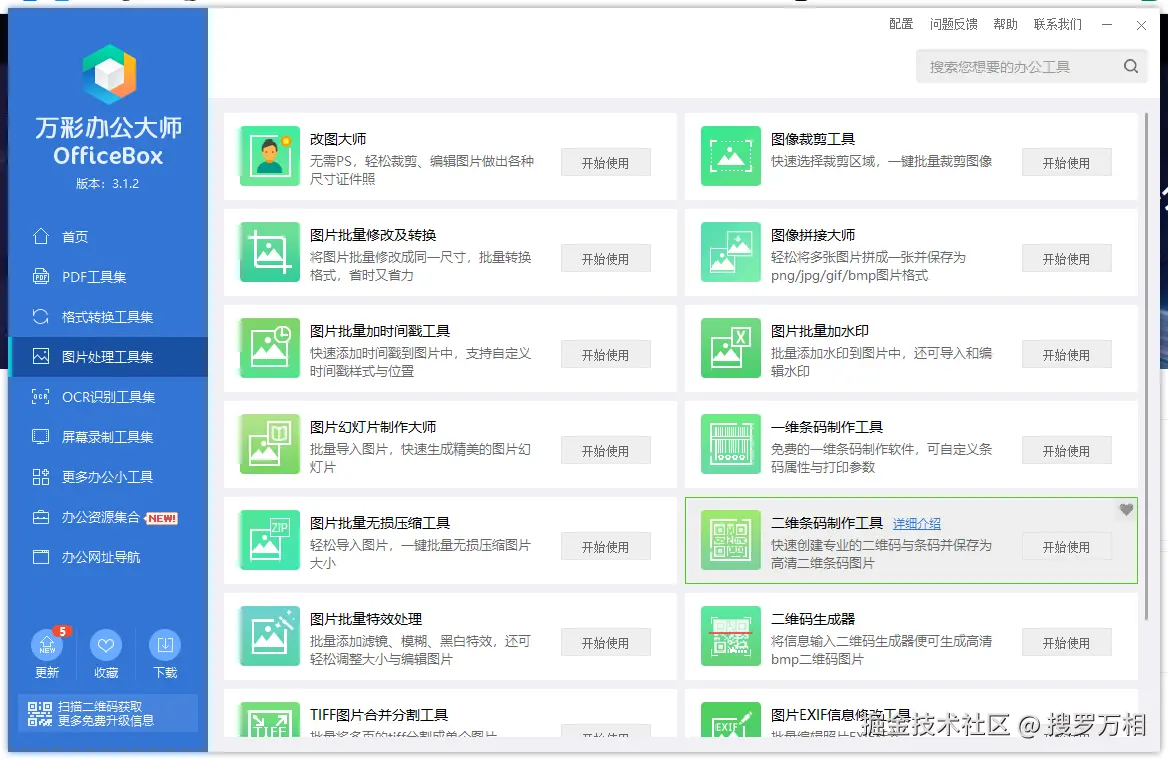Viewport: 1168px width, 760px height.
Task: Click 开始使用 for 图像裁剪工具
Action: [x=1066, y=162]
